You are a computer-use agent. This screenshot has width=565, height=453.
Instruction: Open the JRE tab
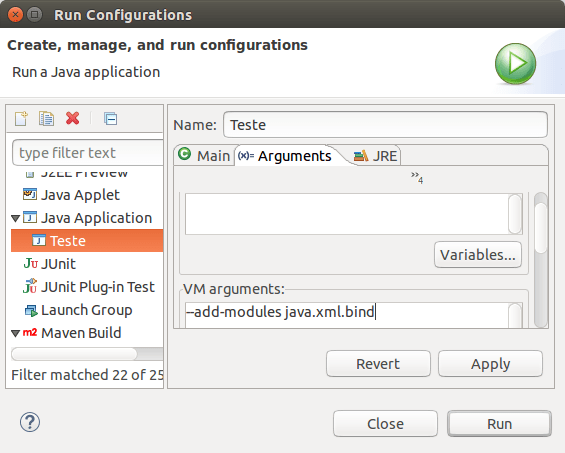coord(375,156)
